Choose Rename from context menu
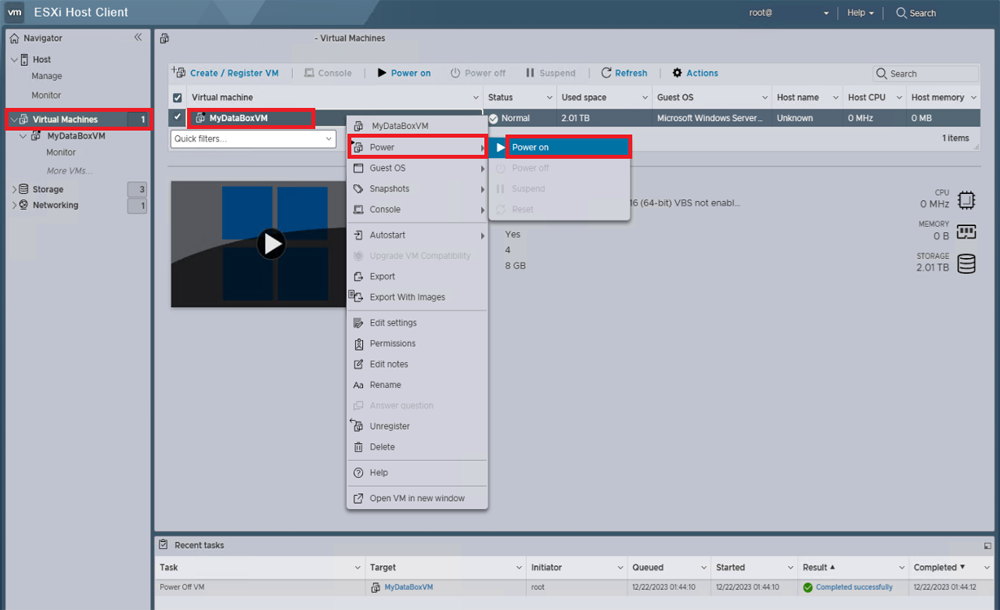 pyautogui.click(x=417, y=385)
